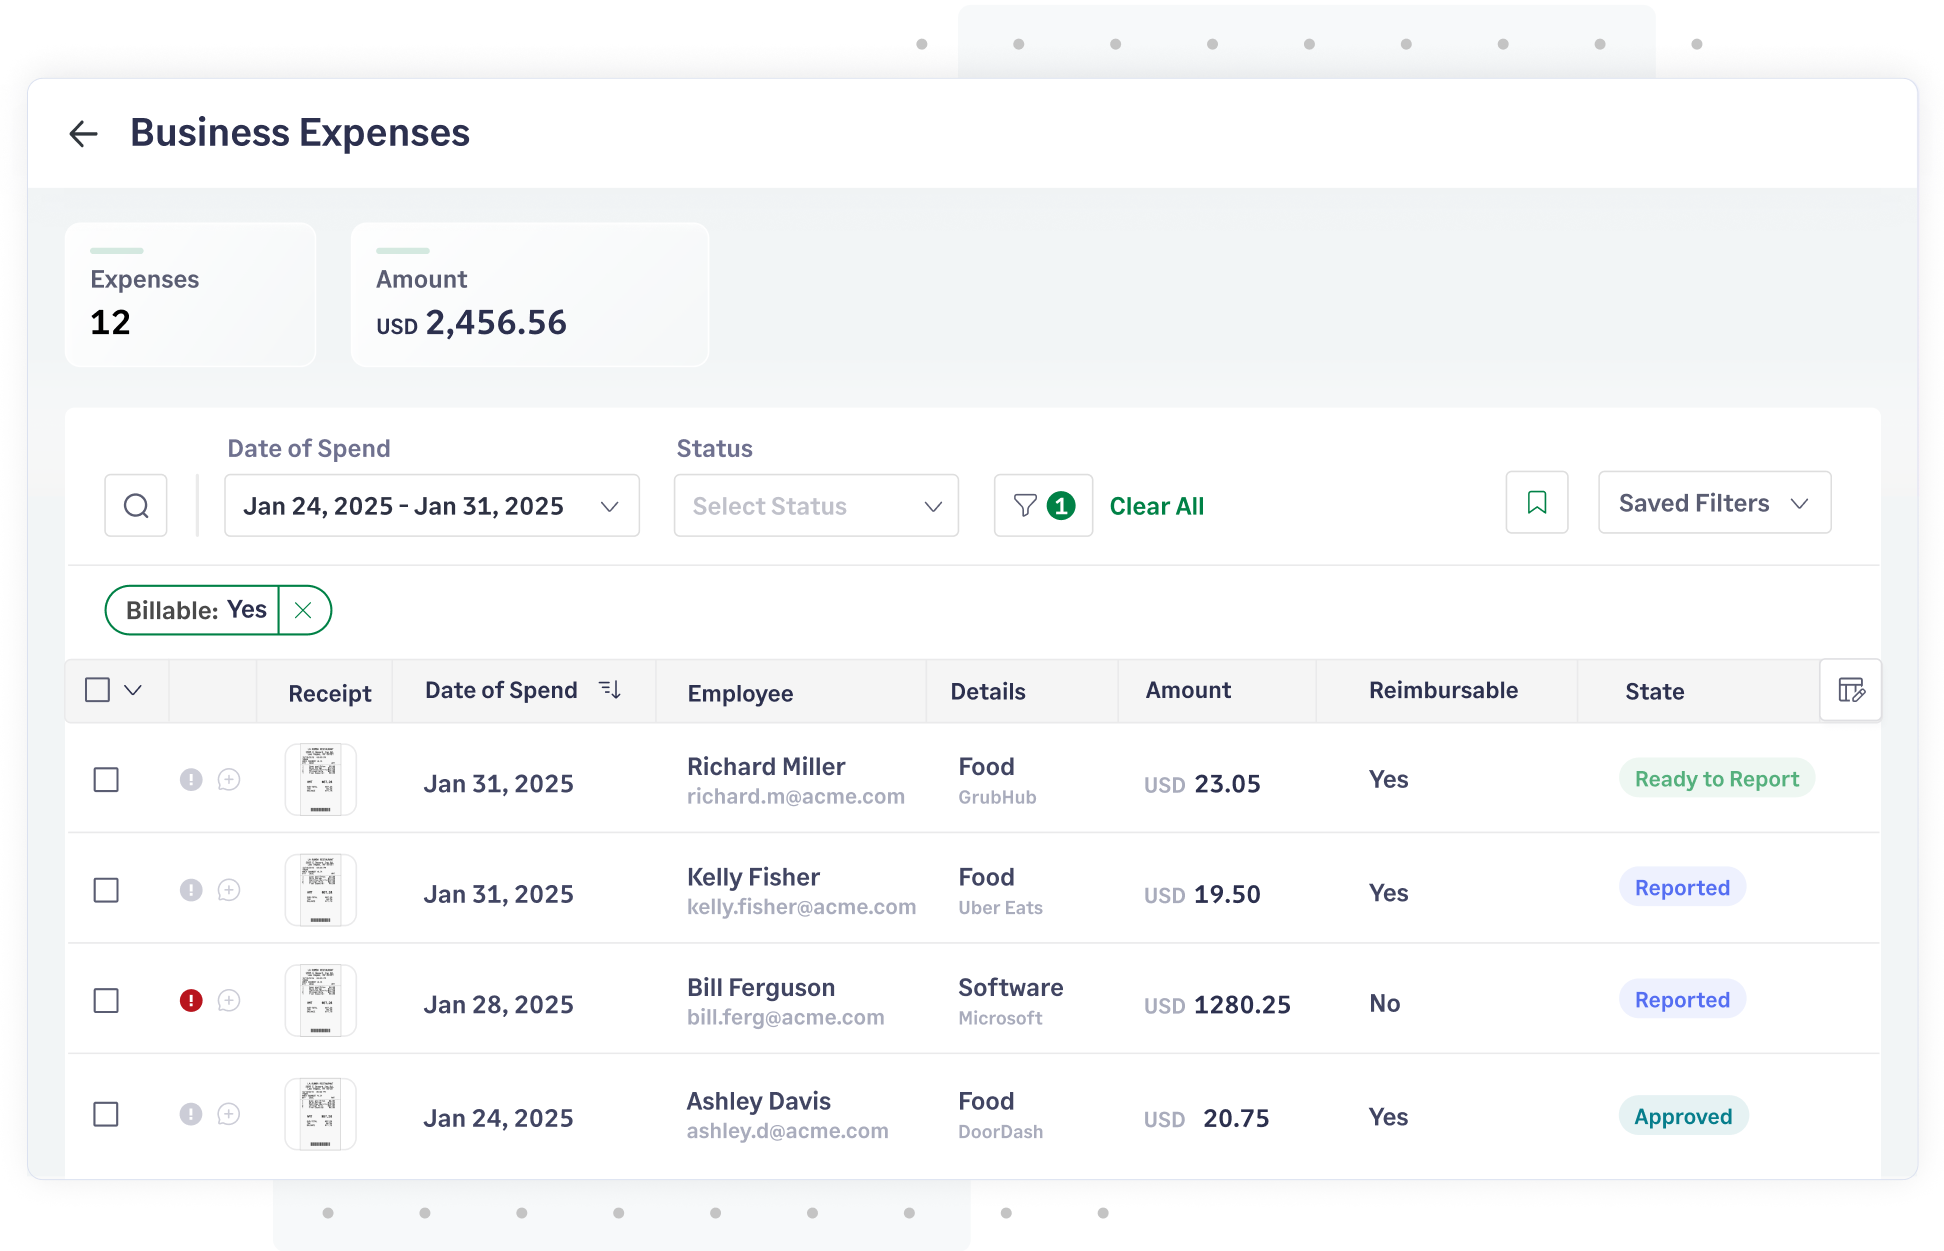This screenshot has height=1251, width=1944.
Task: Remove the Billable: Yes filter chip
Action: click(304, 610)
